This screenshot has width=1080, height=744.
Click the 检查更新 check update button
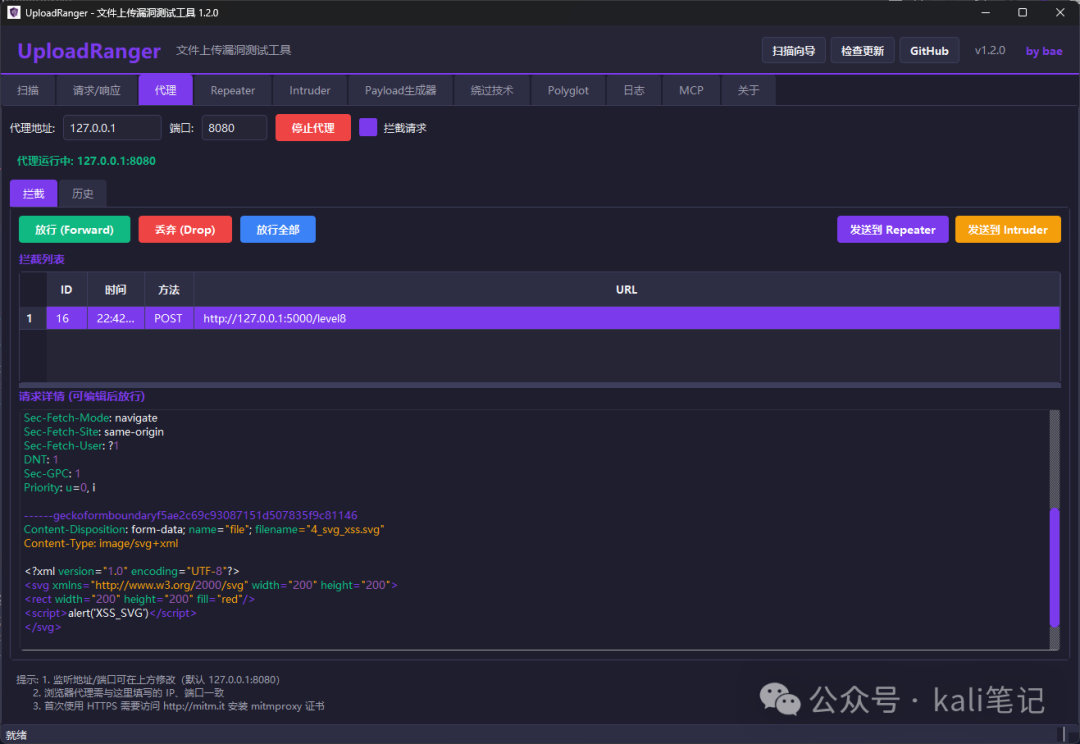click(x=862, y=50)
